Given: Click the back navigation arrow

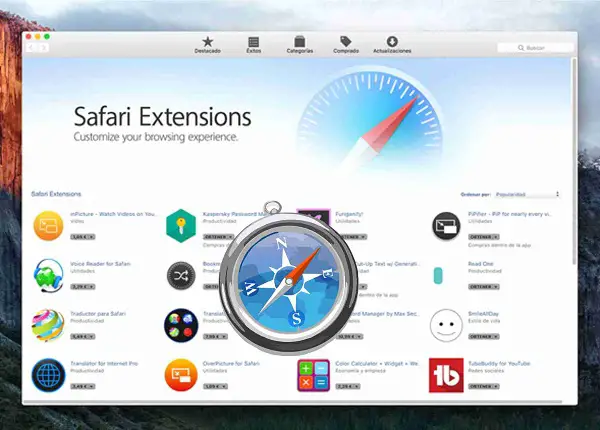Looking at the screenshot, I should coord(31,47).
